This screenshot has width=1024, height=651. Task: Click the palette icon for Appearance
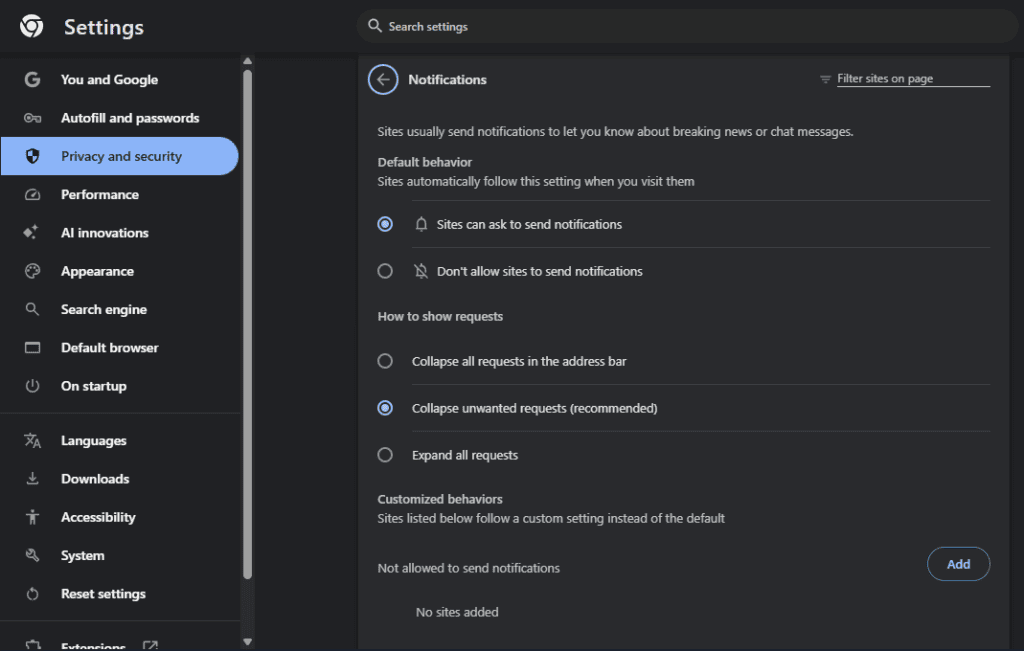tap(32, 271)
